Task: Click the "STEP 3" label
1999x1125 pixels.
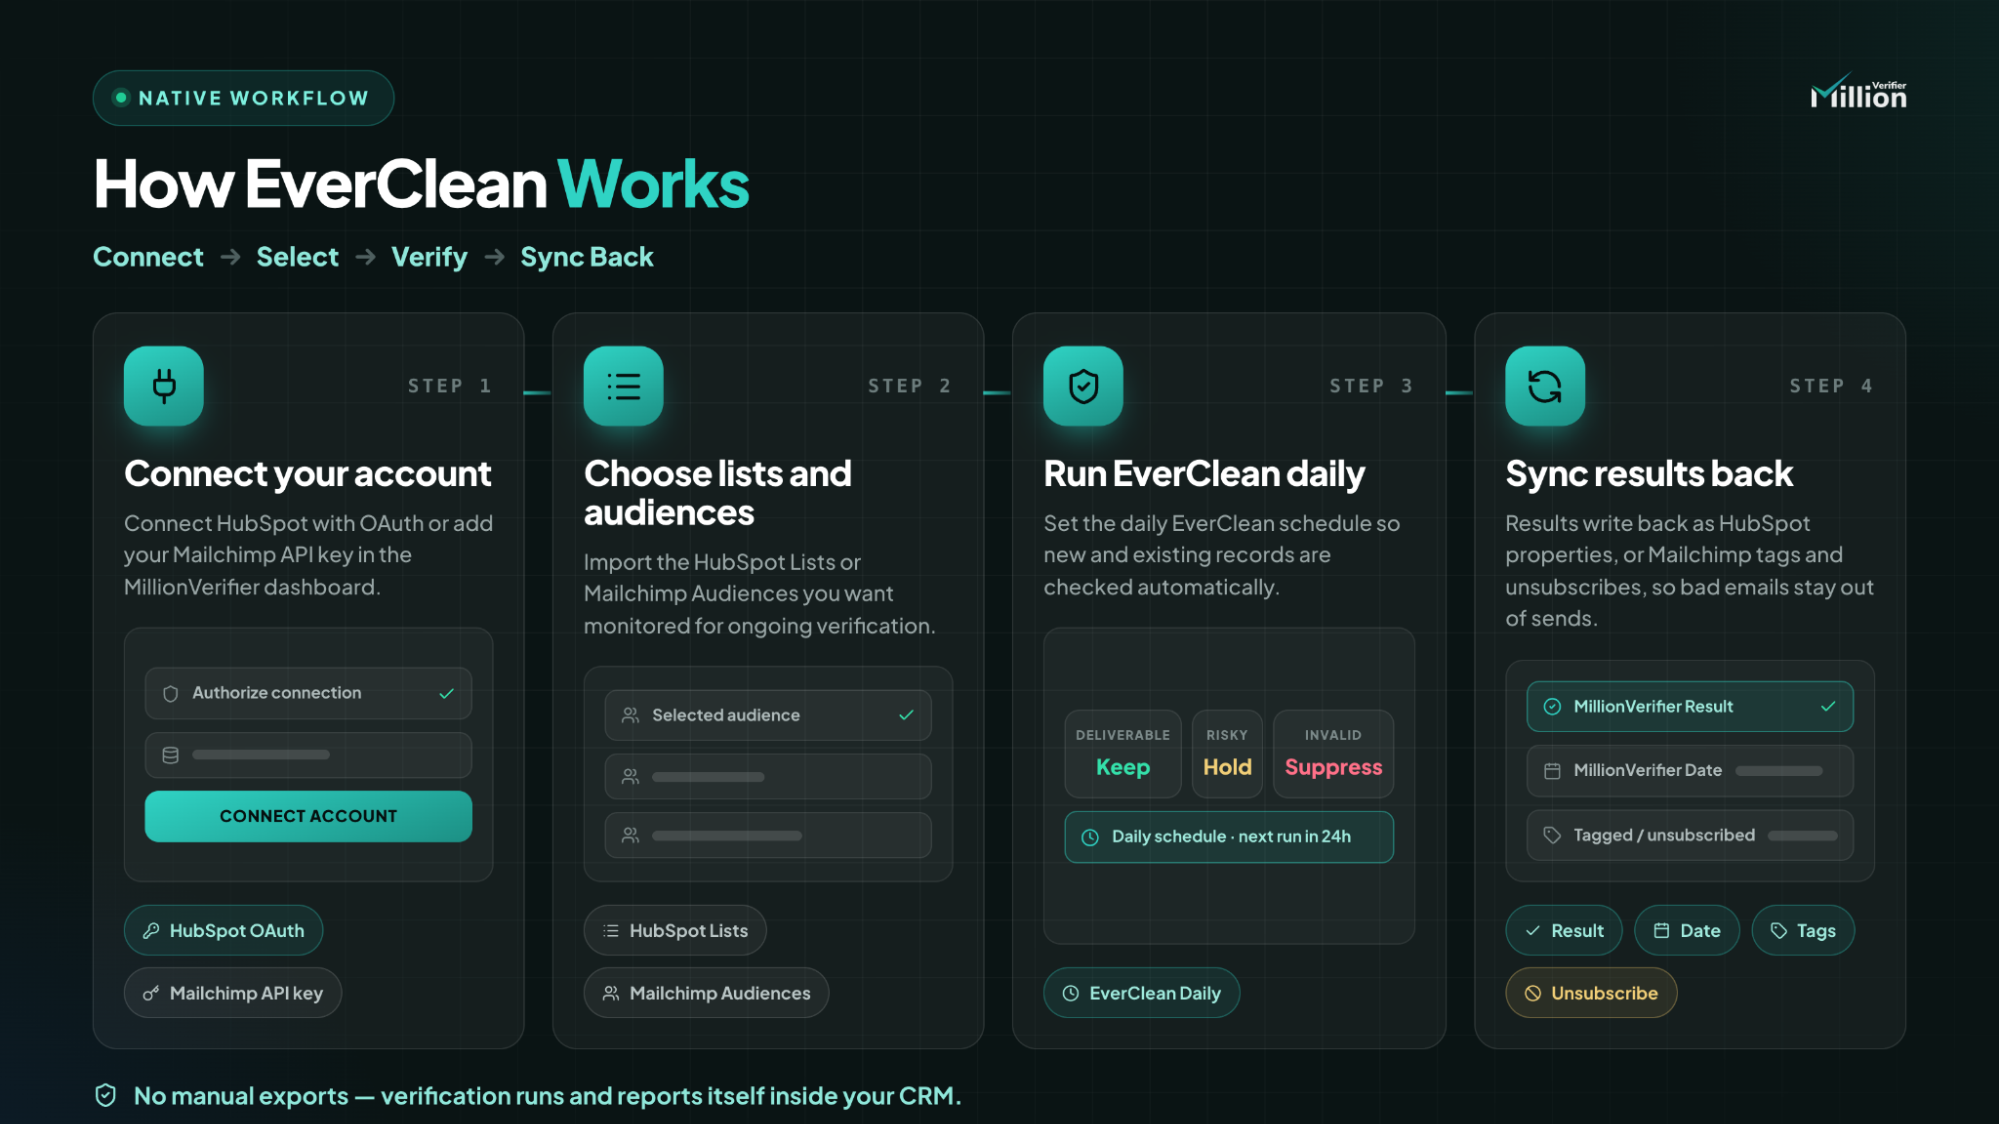Action: click(1371, 386)
